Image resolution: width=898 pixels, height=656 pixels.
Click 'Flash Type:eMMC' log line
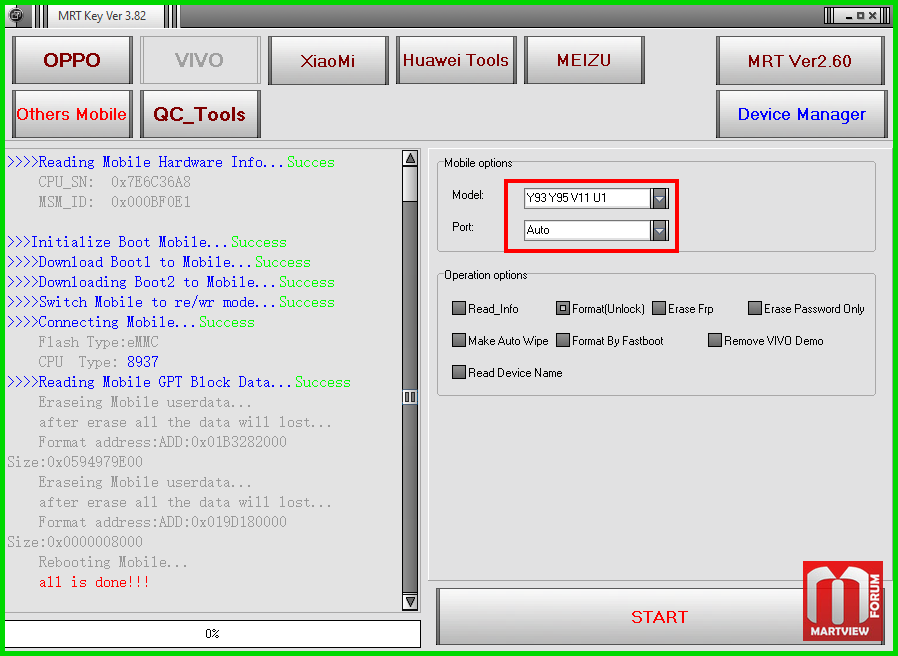[x=99, y=343]
